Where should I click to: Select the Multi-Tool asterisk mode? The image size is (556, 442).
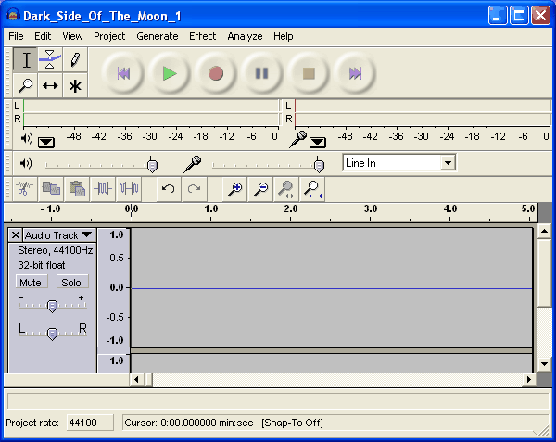75,85
